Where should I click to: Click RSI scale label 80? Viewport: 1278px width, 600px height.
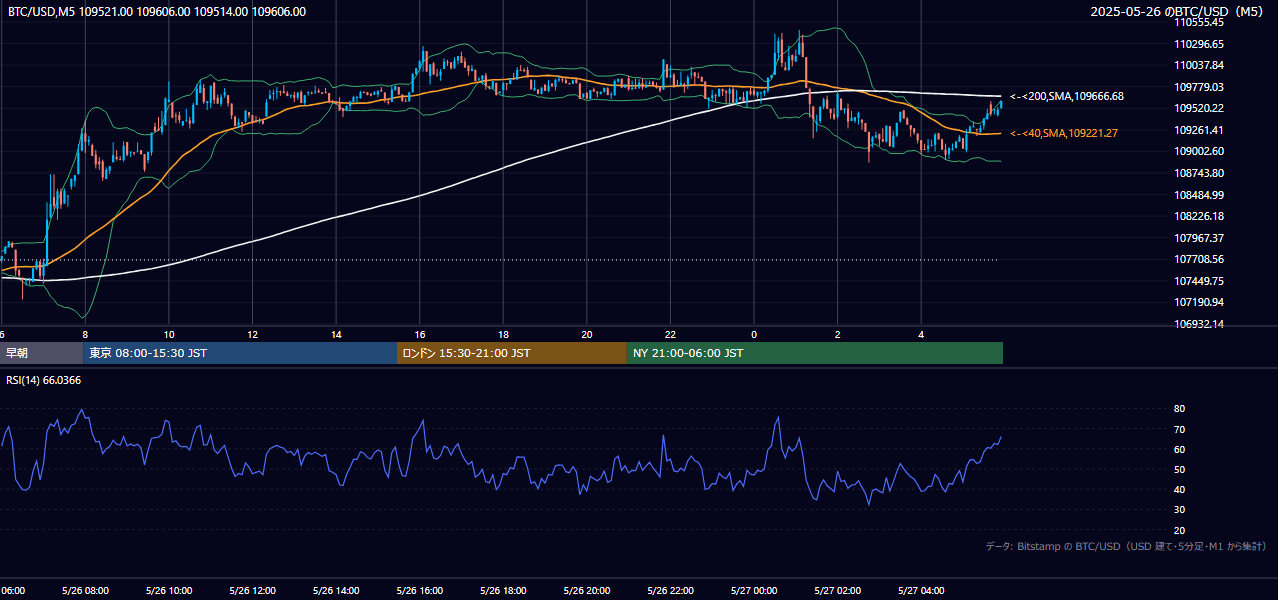pyautogui.click(x=1179, y=409)
